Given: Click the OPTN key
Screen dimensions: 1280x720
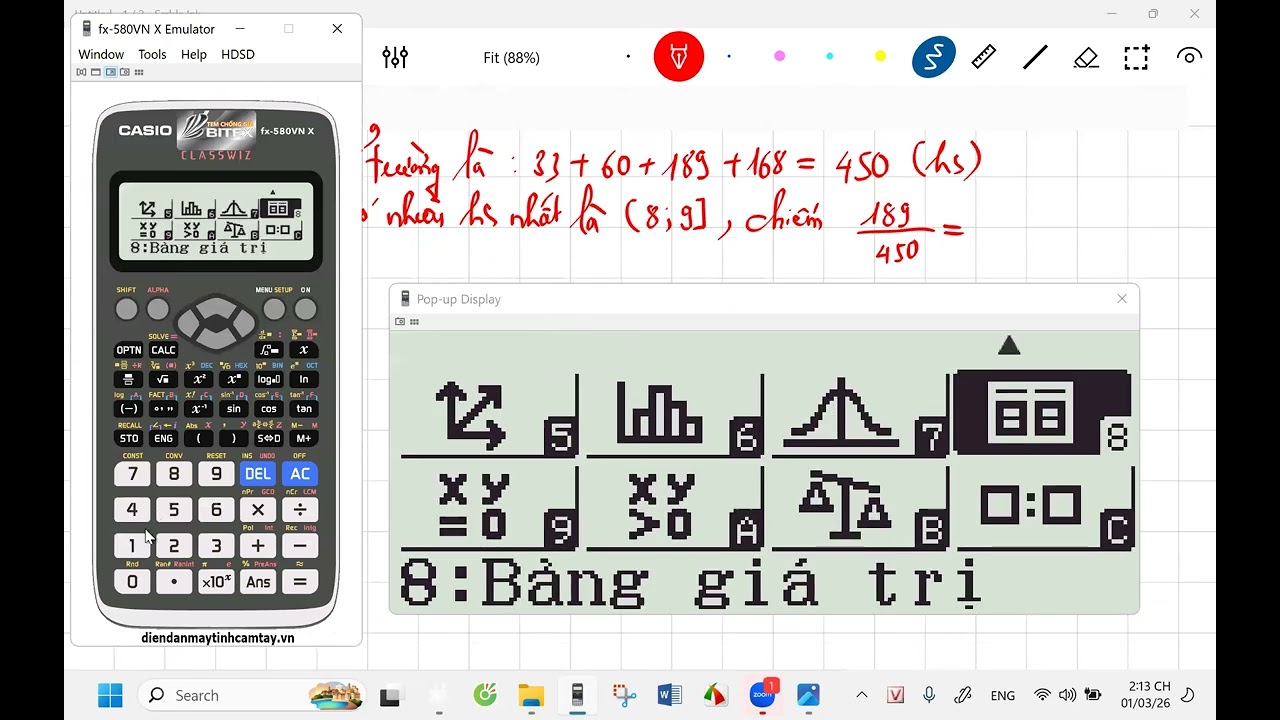Looking at the screenshot, I should click(129, 350).
